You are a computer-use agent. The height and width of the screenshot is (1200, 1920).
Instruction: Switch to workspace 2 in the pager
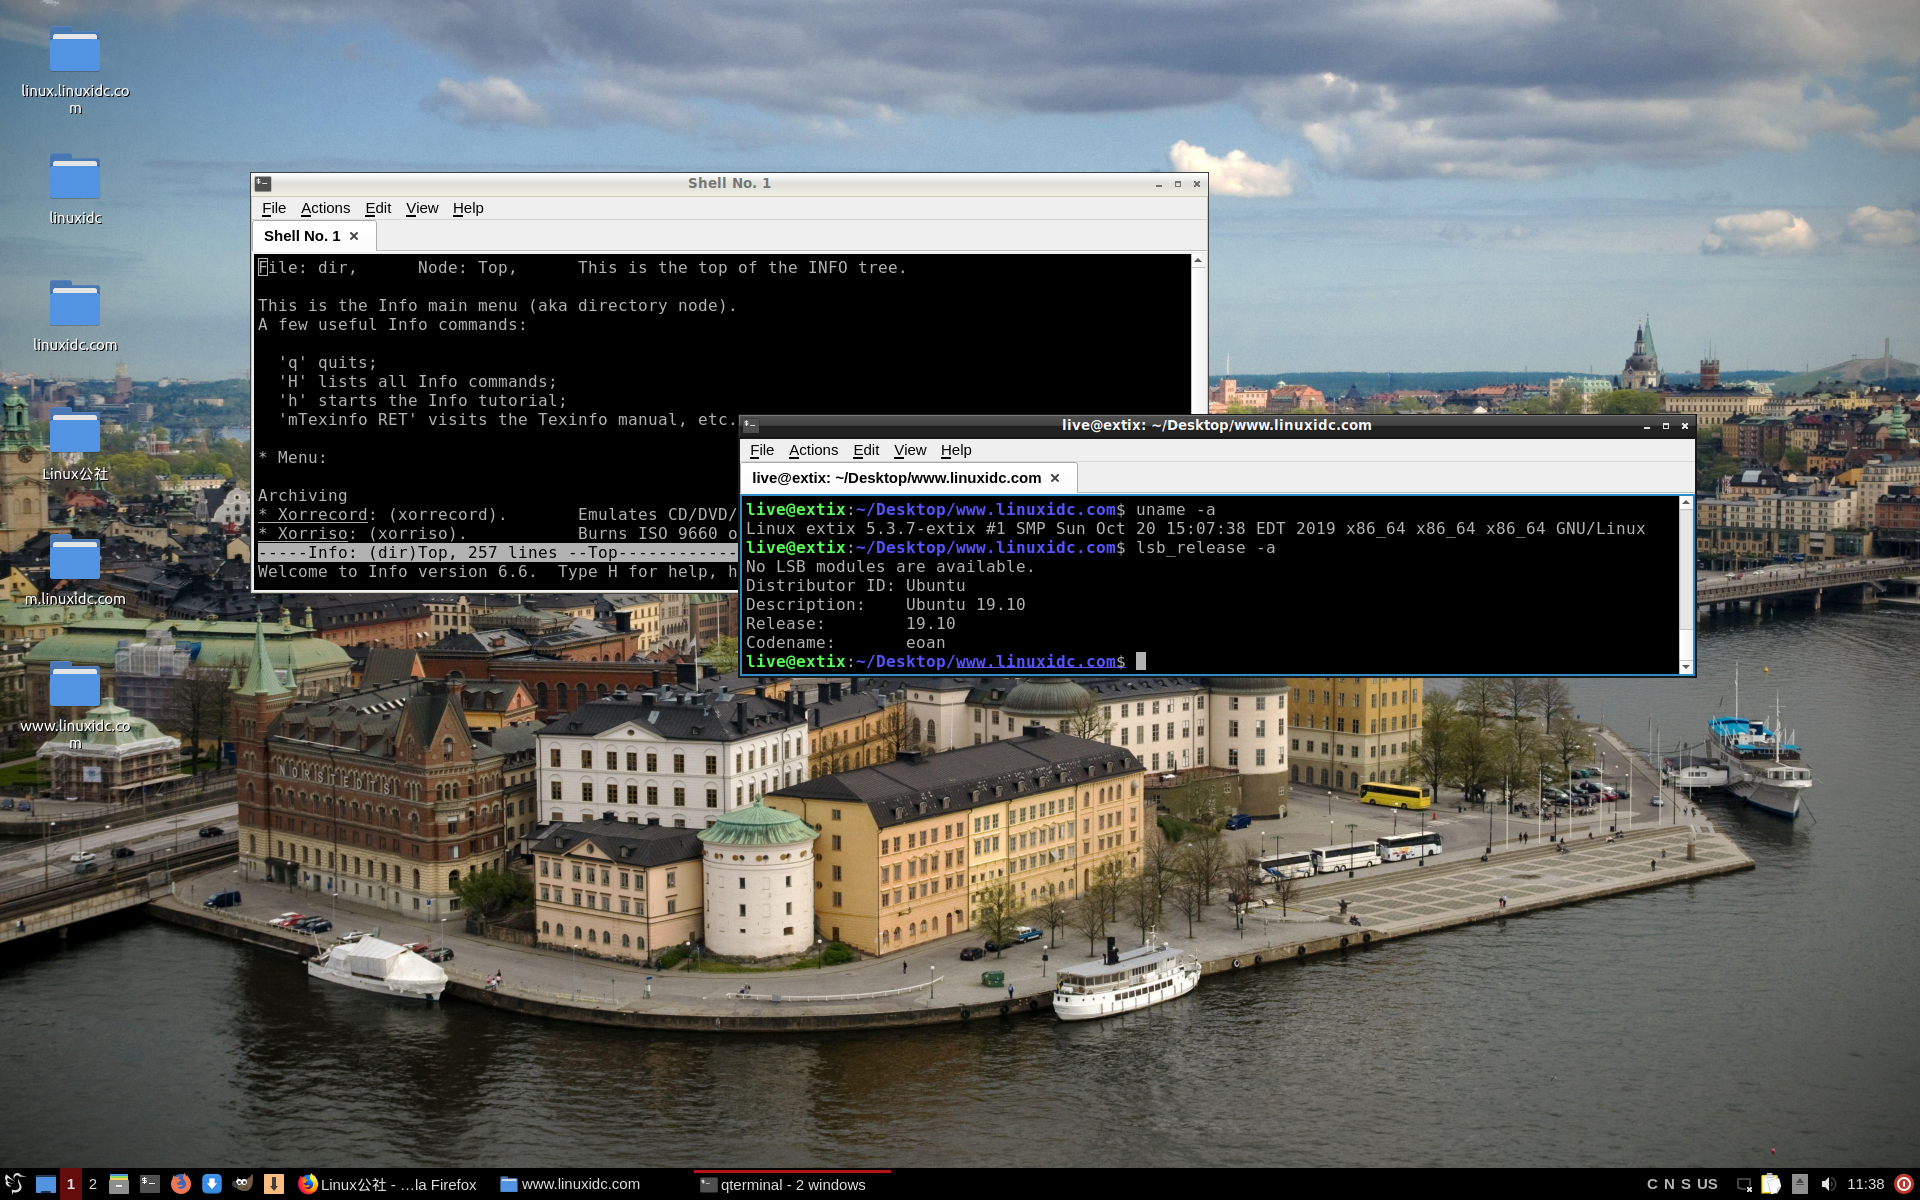point(93,1184)
